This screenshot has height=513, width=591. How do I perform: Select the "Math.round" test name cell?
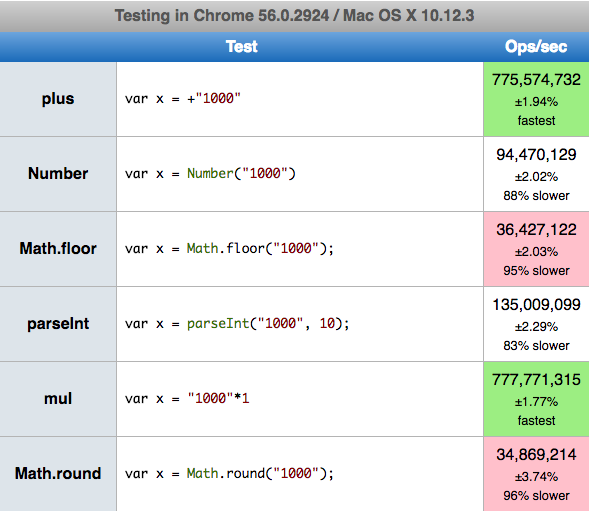pyautogui.click(x=58, y=474)
